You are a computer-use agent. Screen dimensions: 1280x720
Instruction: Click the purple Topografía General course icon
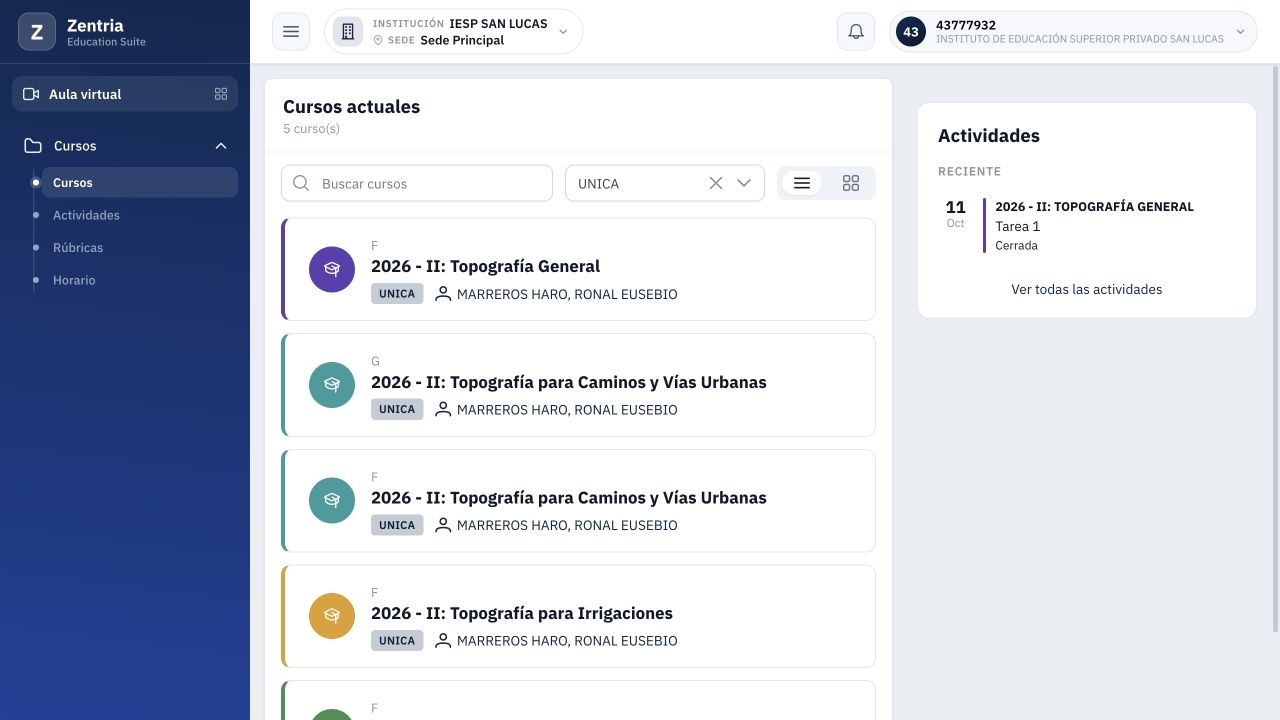[332, 269]
